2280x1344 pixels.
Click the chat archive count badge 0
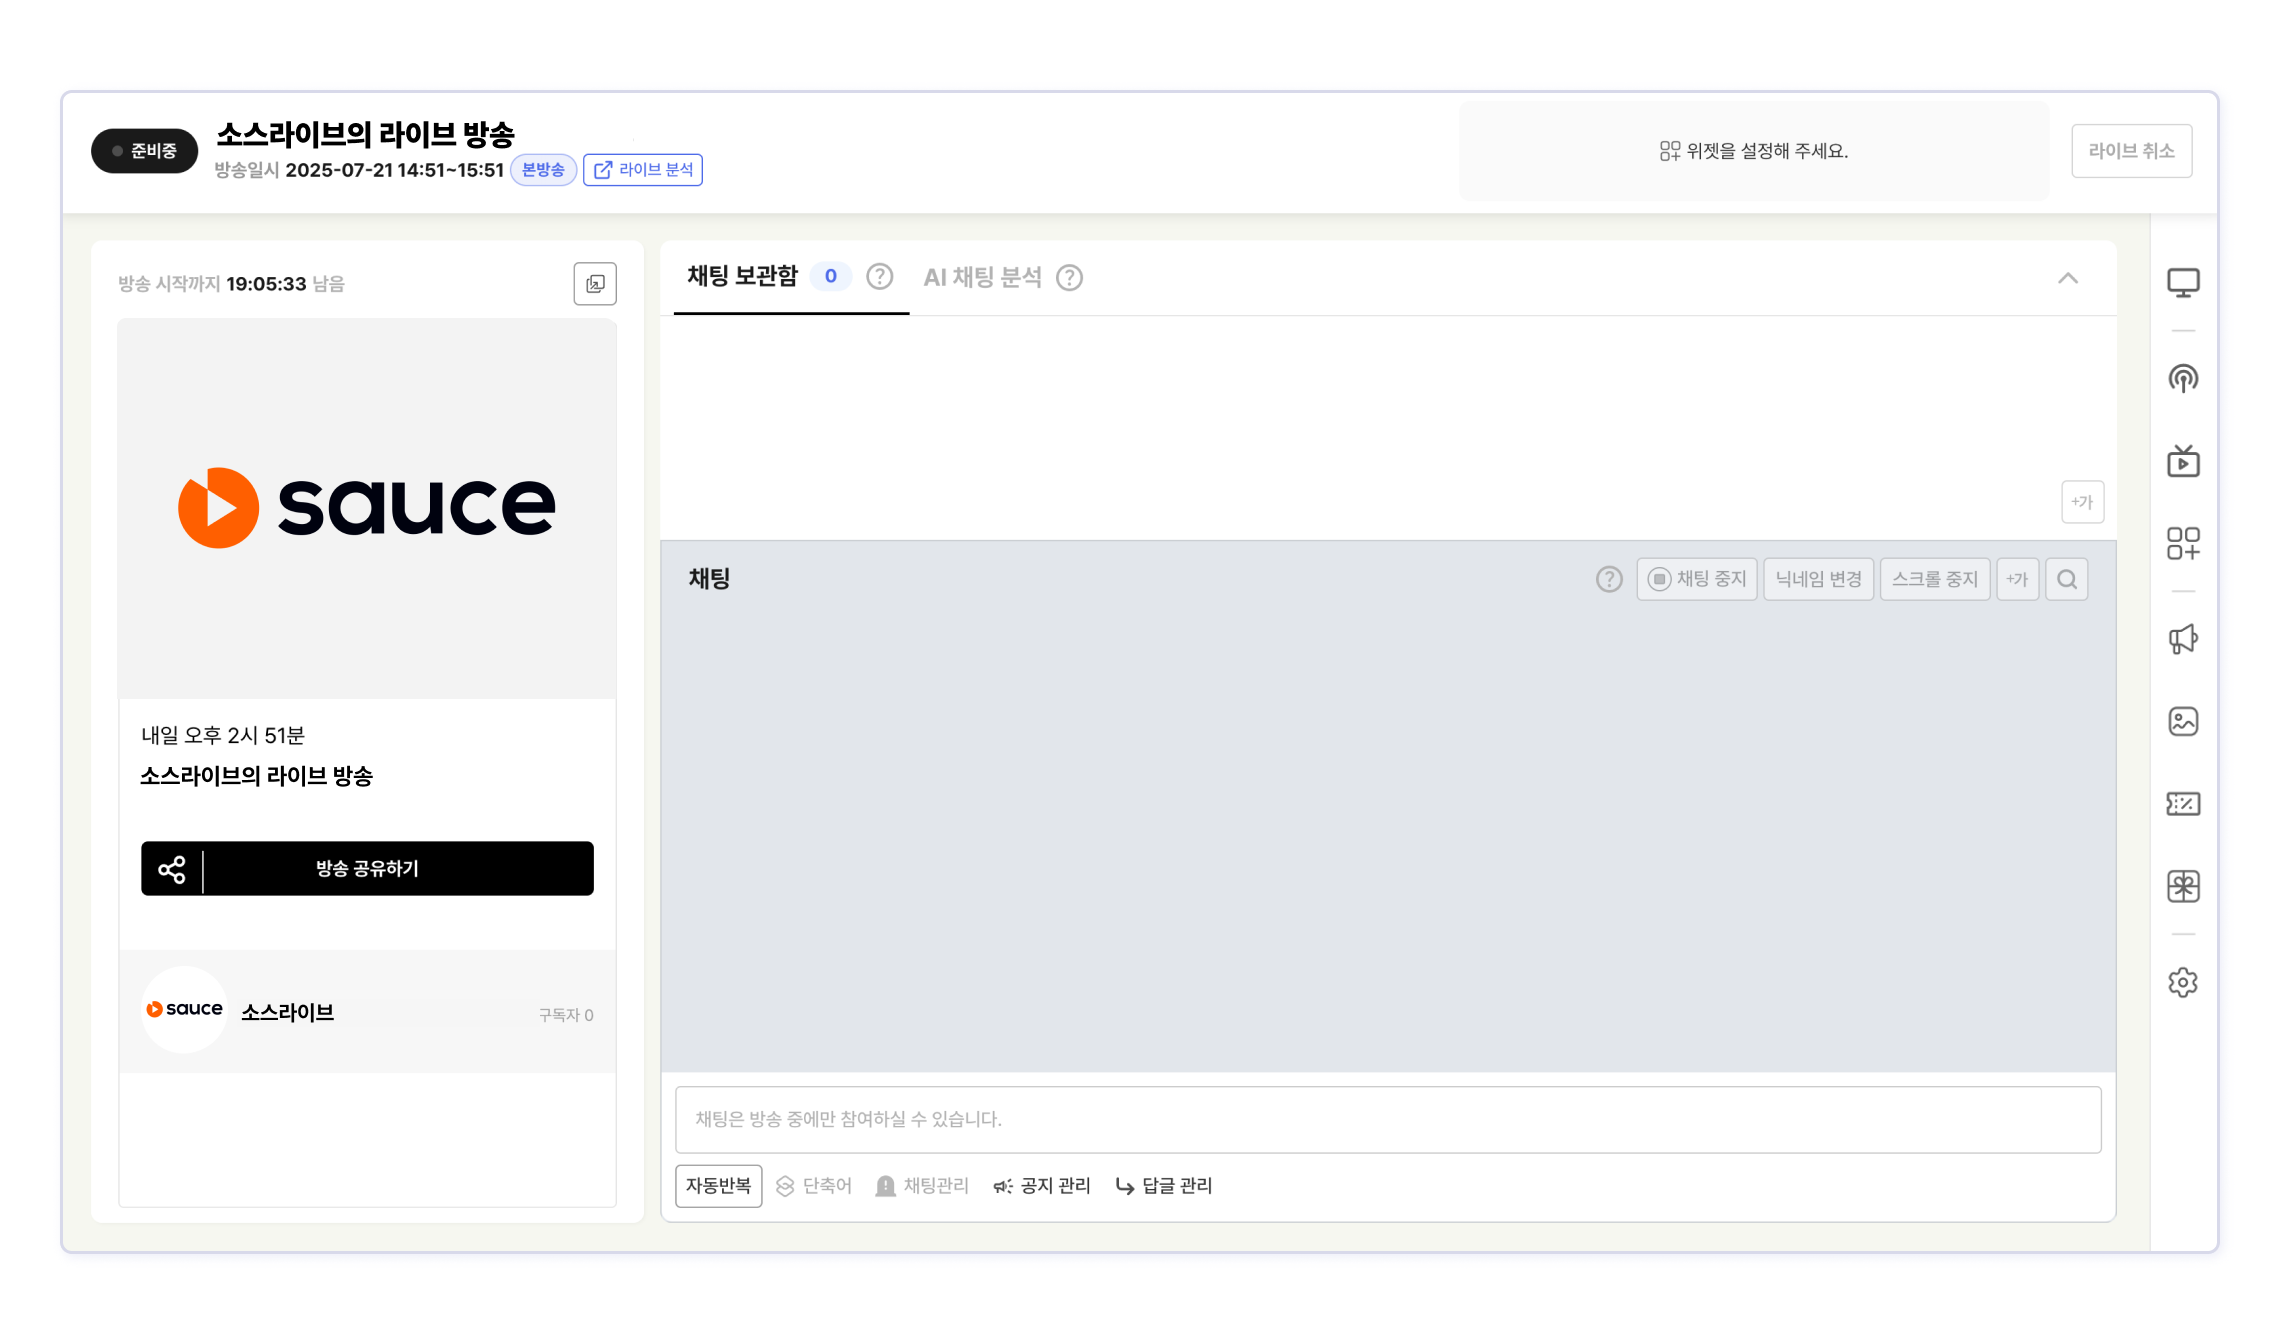click(x=831, y=277)
